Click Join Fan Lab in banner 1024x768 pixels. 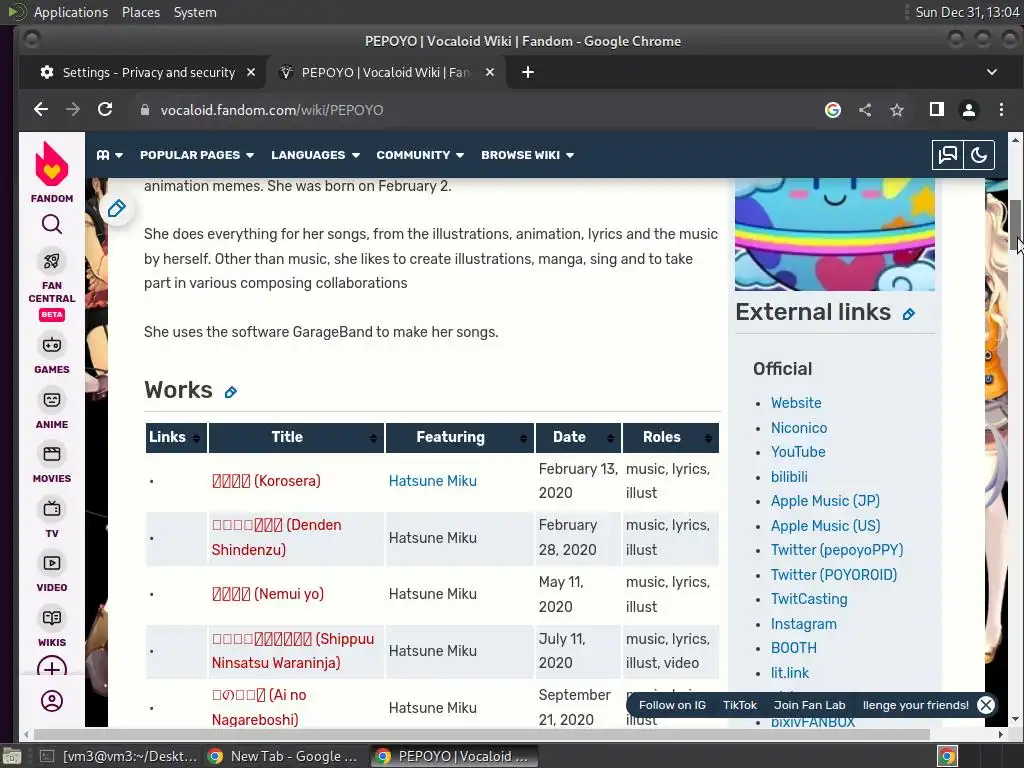click(x=809, y=705)
